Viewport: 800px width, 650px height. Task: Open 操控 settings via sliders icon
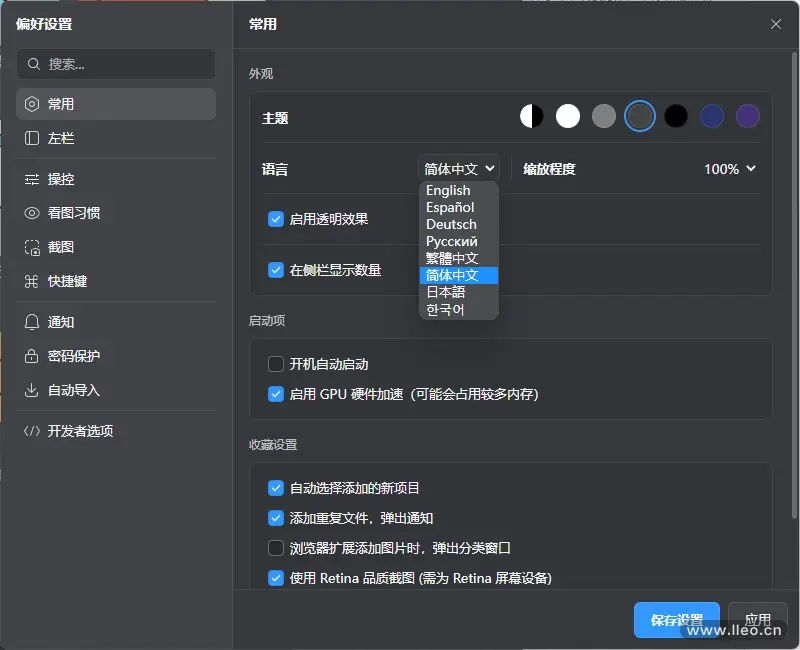pos(32,179)
